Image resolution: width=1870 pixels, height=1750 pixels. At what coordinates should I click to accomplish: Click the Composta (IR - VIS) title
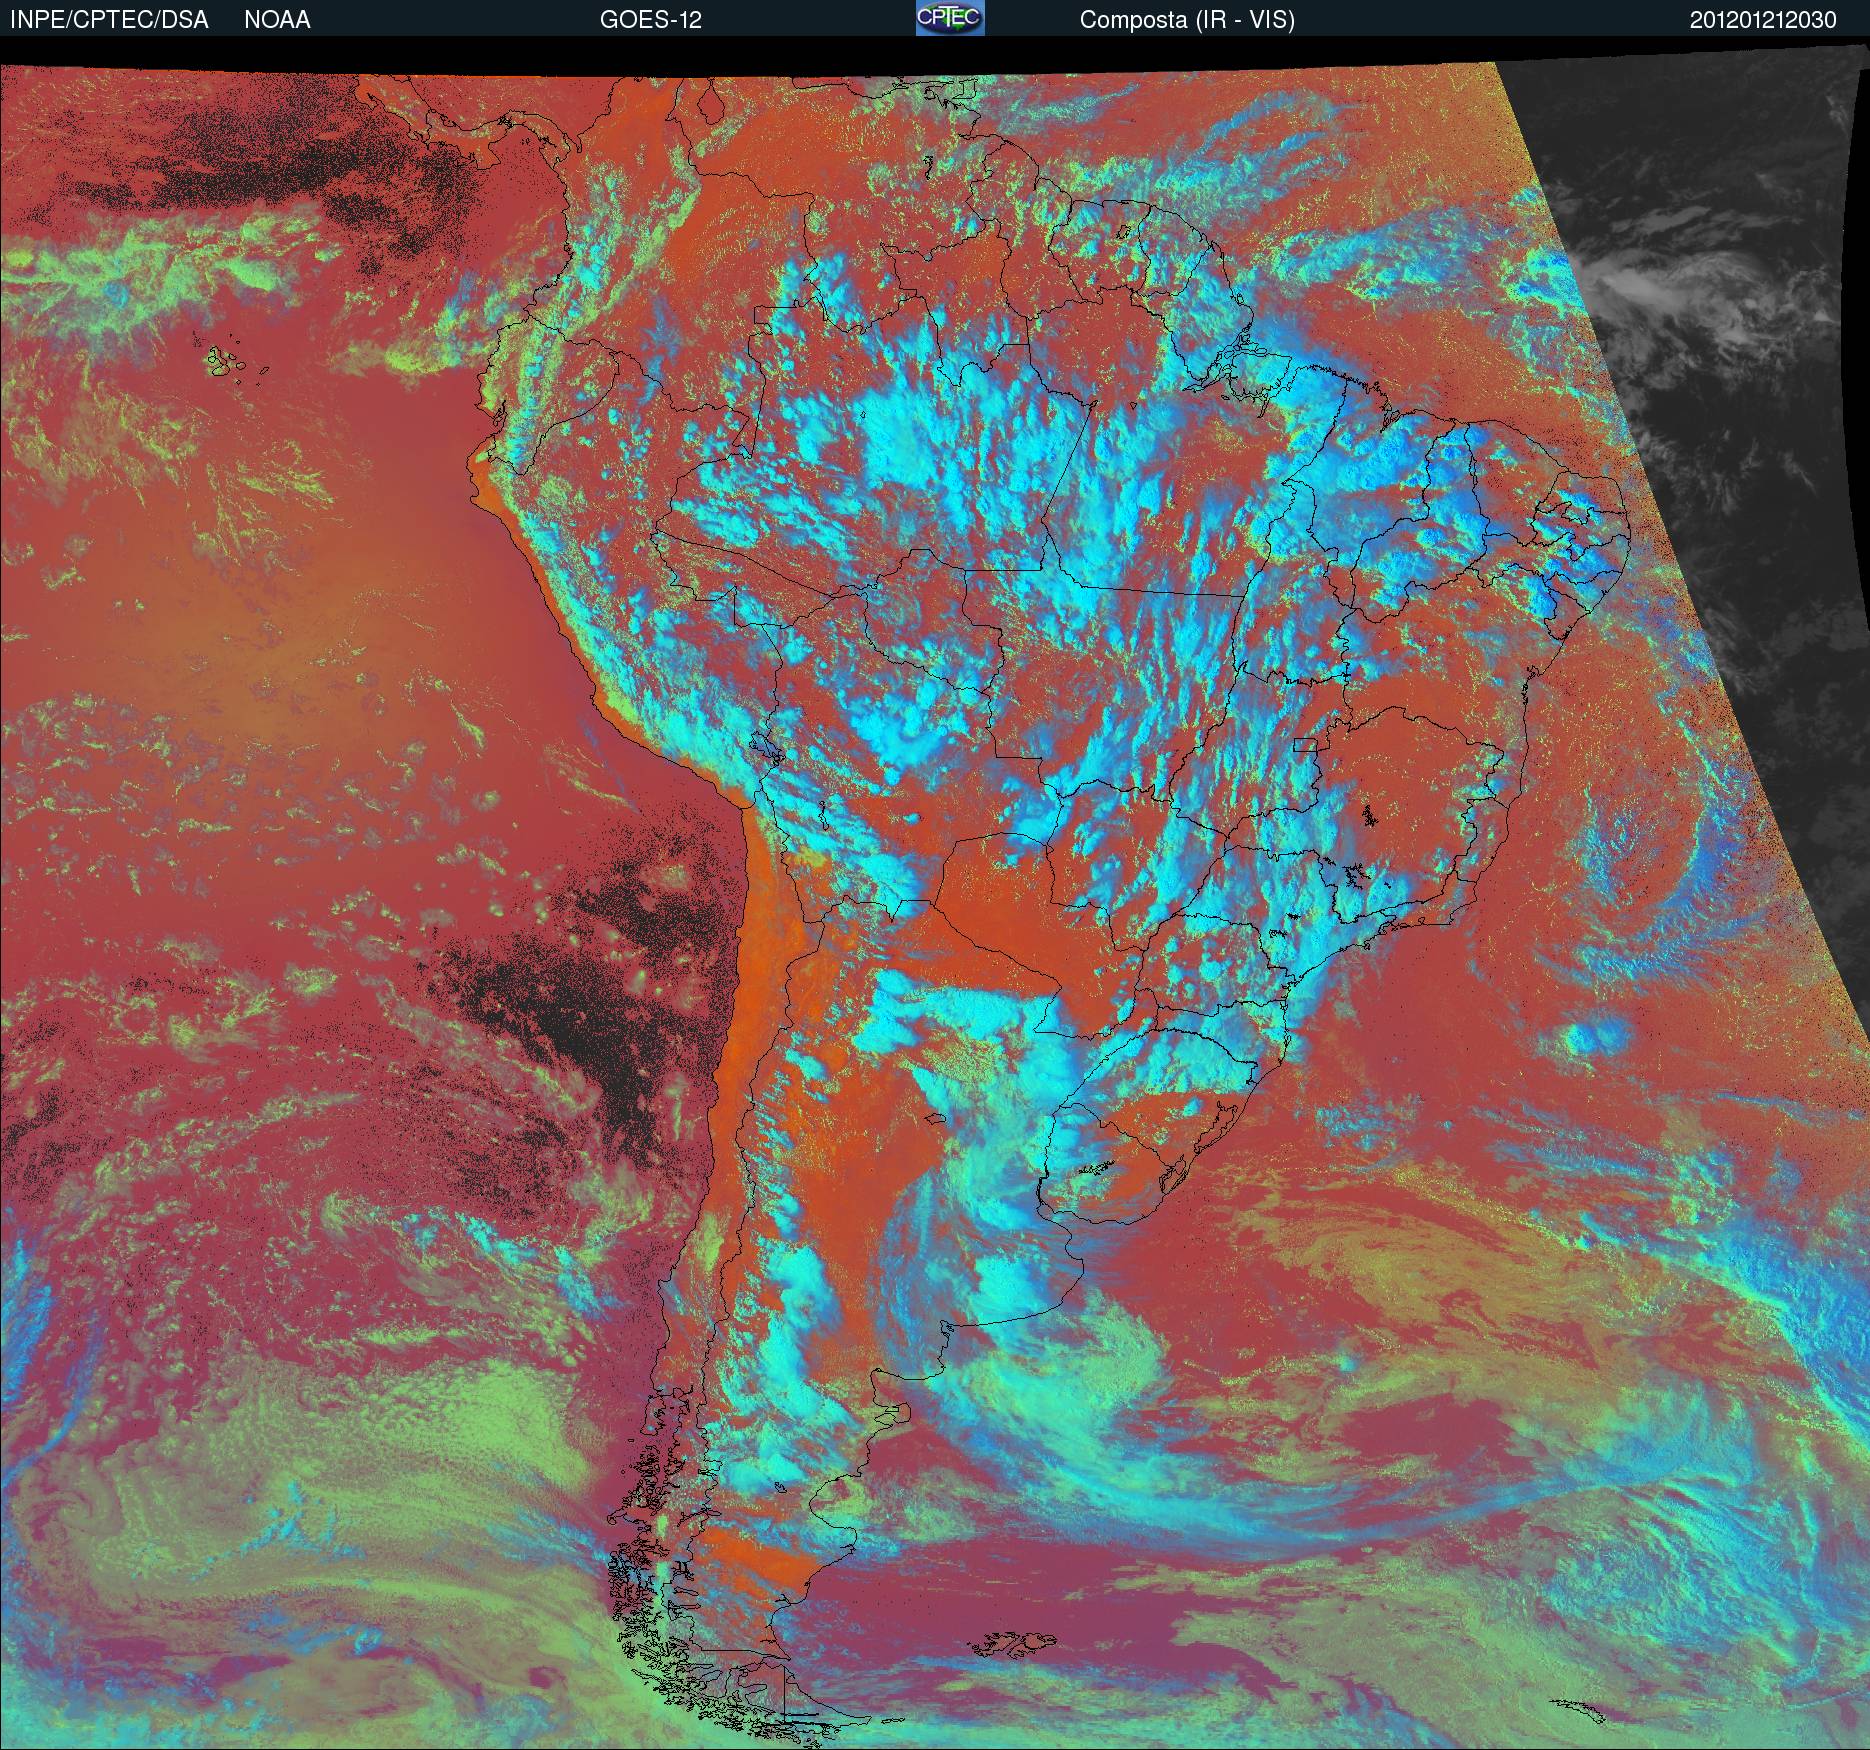(1187, 20)
